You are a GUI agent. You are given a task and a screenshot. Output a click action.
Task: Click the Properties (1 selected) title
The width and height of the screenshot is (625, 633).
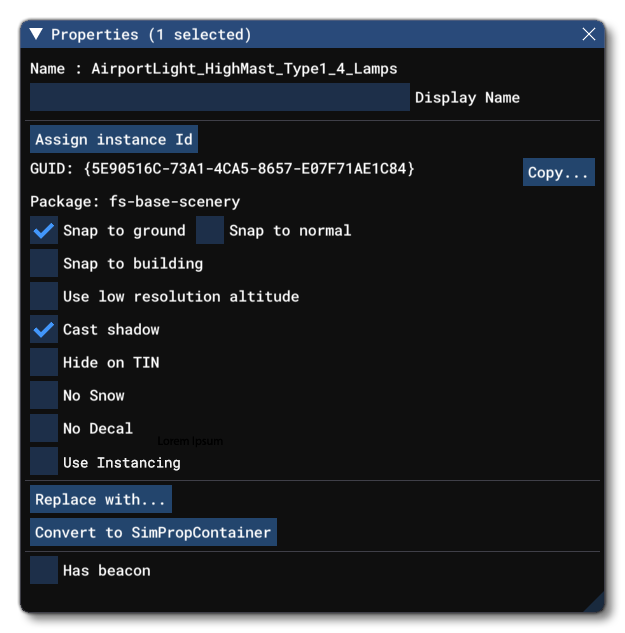(151, 35)
